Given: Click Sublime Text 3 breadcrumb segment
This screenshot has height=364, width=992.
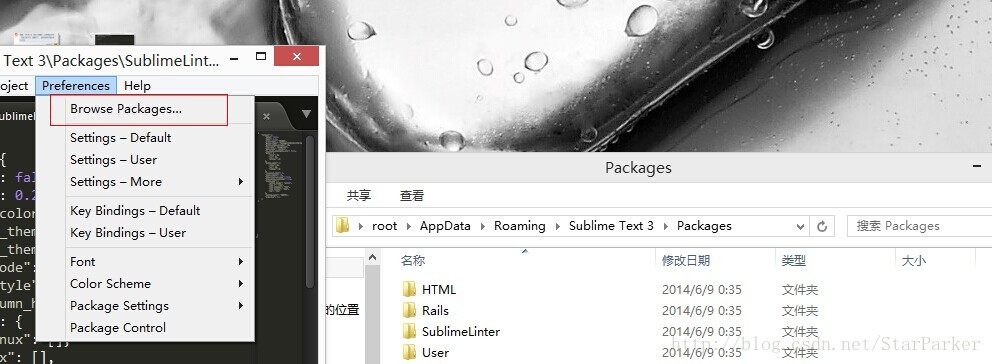Looking at the screenshot, I should tap(611, 226).
